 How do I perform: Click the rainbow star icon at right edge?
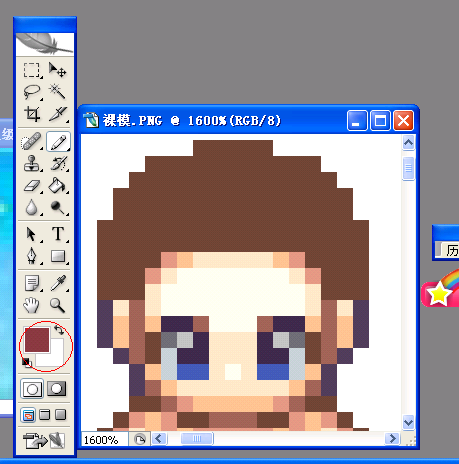440,289
